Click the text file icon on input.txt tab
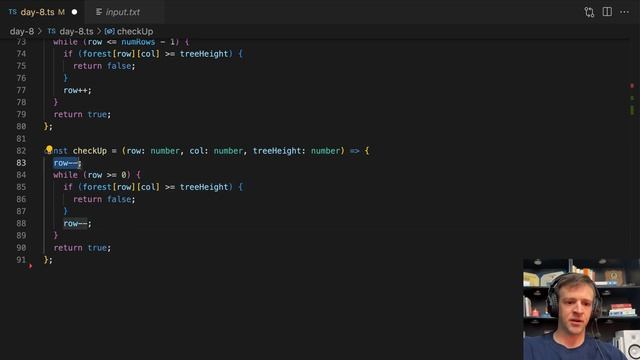Viewport: 640px width, 360px height. click(99, 12)
